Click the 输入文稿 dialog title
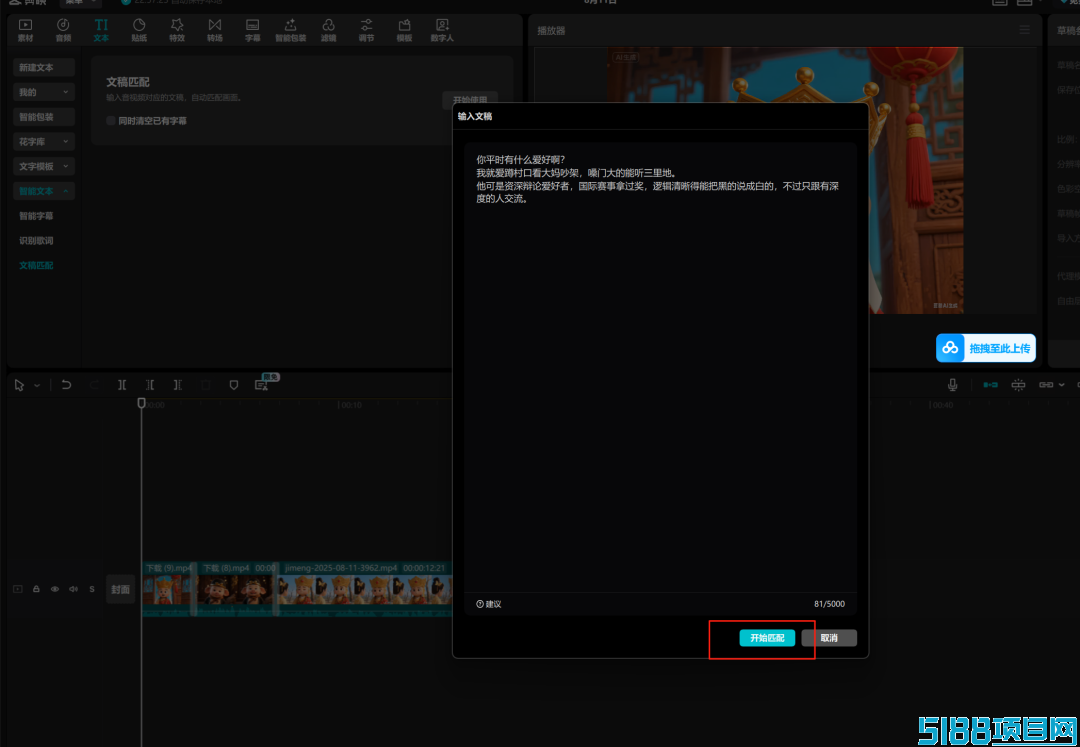The width and height of the screenshot is (1080, 747). point(475,116)
